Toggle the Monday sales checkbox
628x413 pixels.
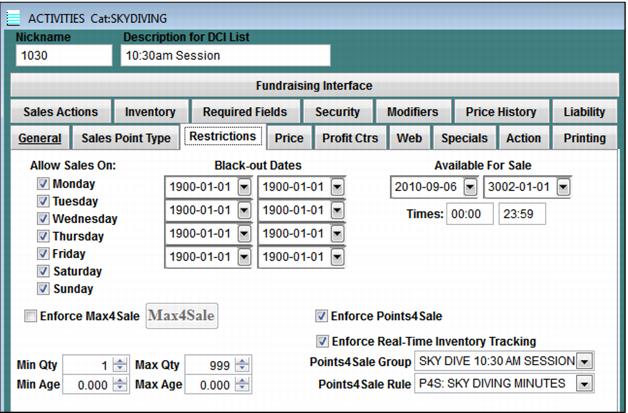(x=43, y=183)
